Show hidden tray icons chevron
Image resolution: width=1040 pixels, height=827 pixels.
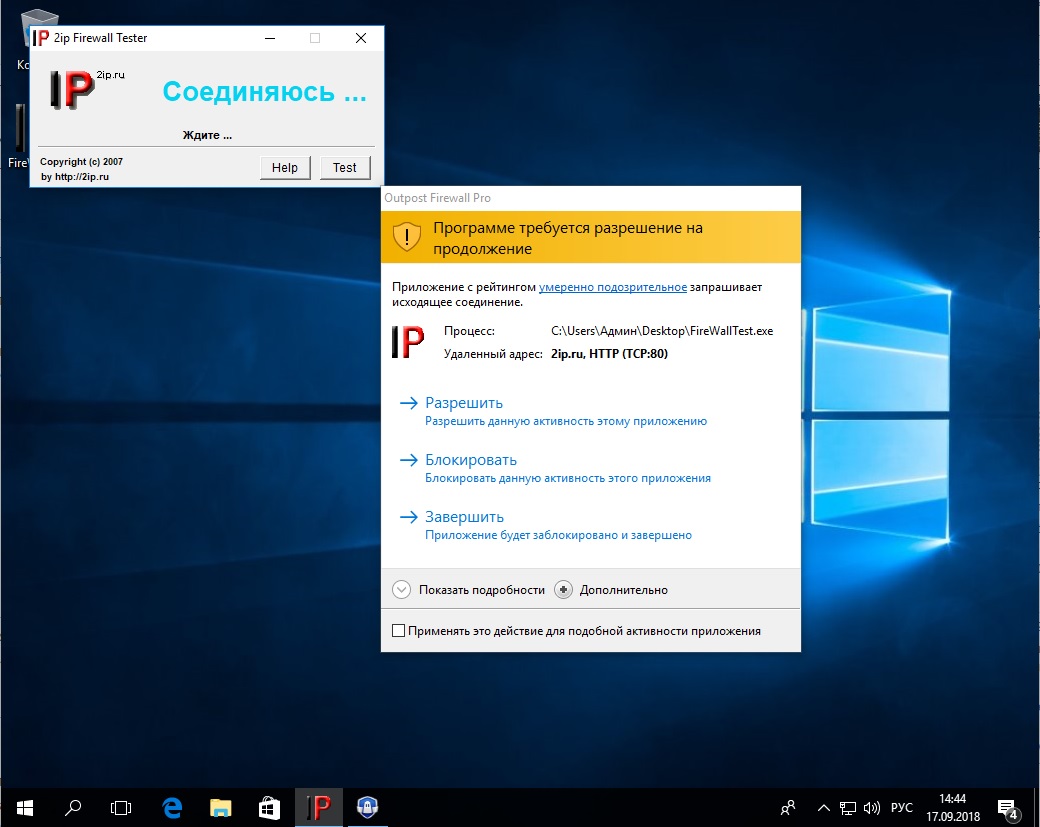824,808
